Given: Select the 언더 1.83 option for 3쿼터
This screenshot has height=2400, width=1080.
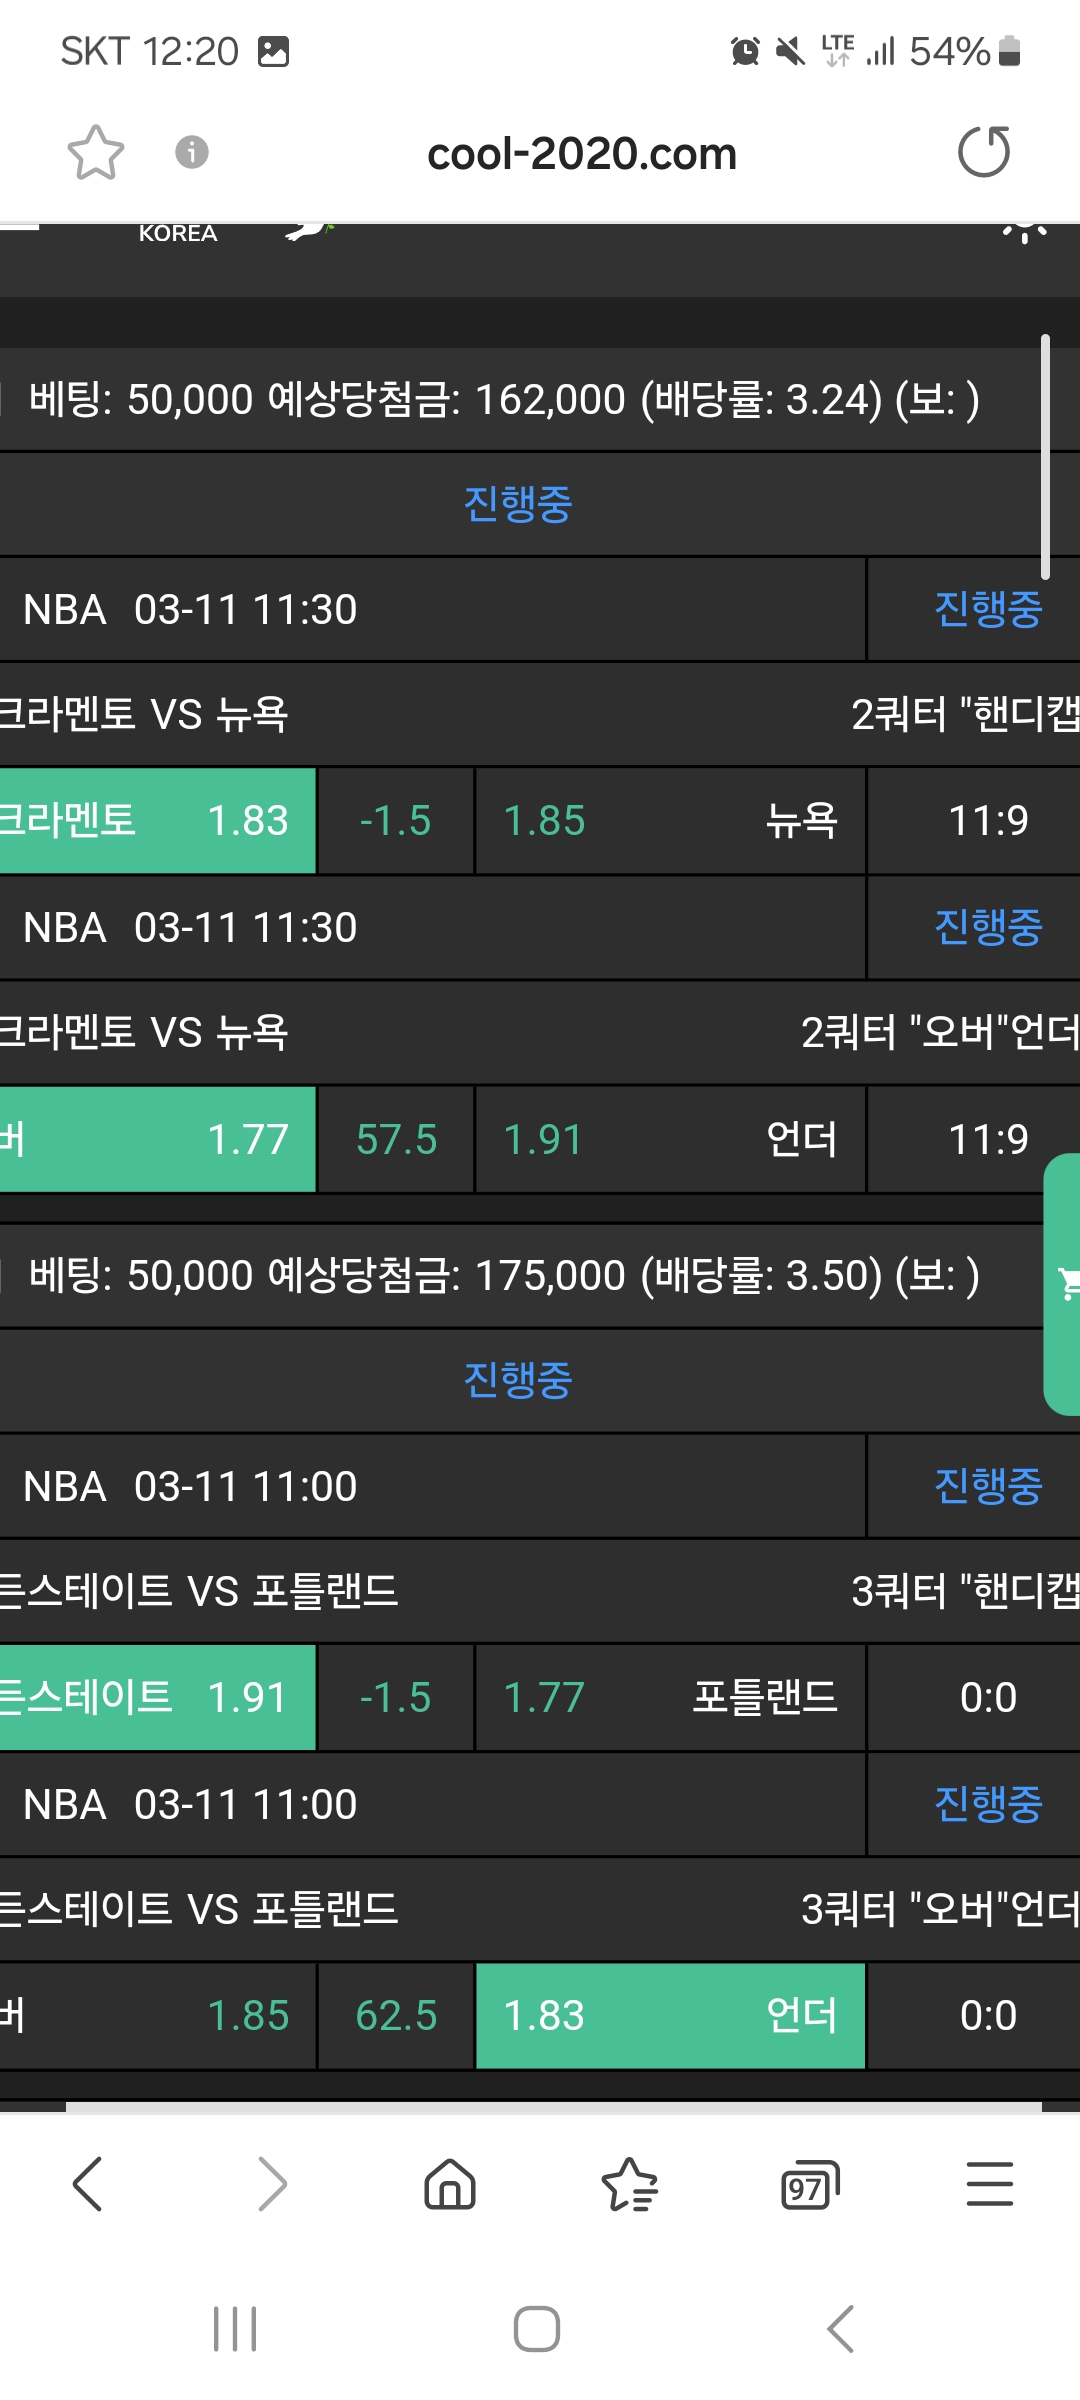Looking at the screenshot, I should (x=669, y=2015).
